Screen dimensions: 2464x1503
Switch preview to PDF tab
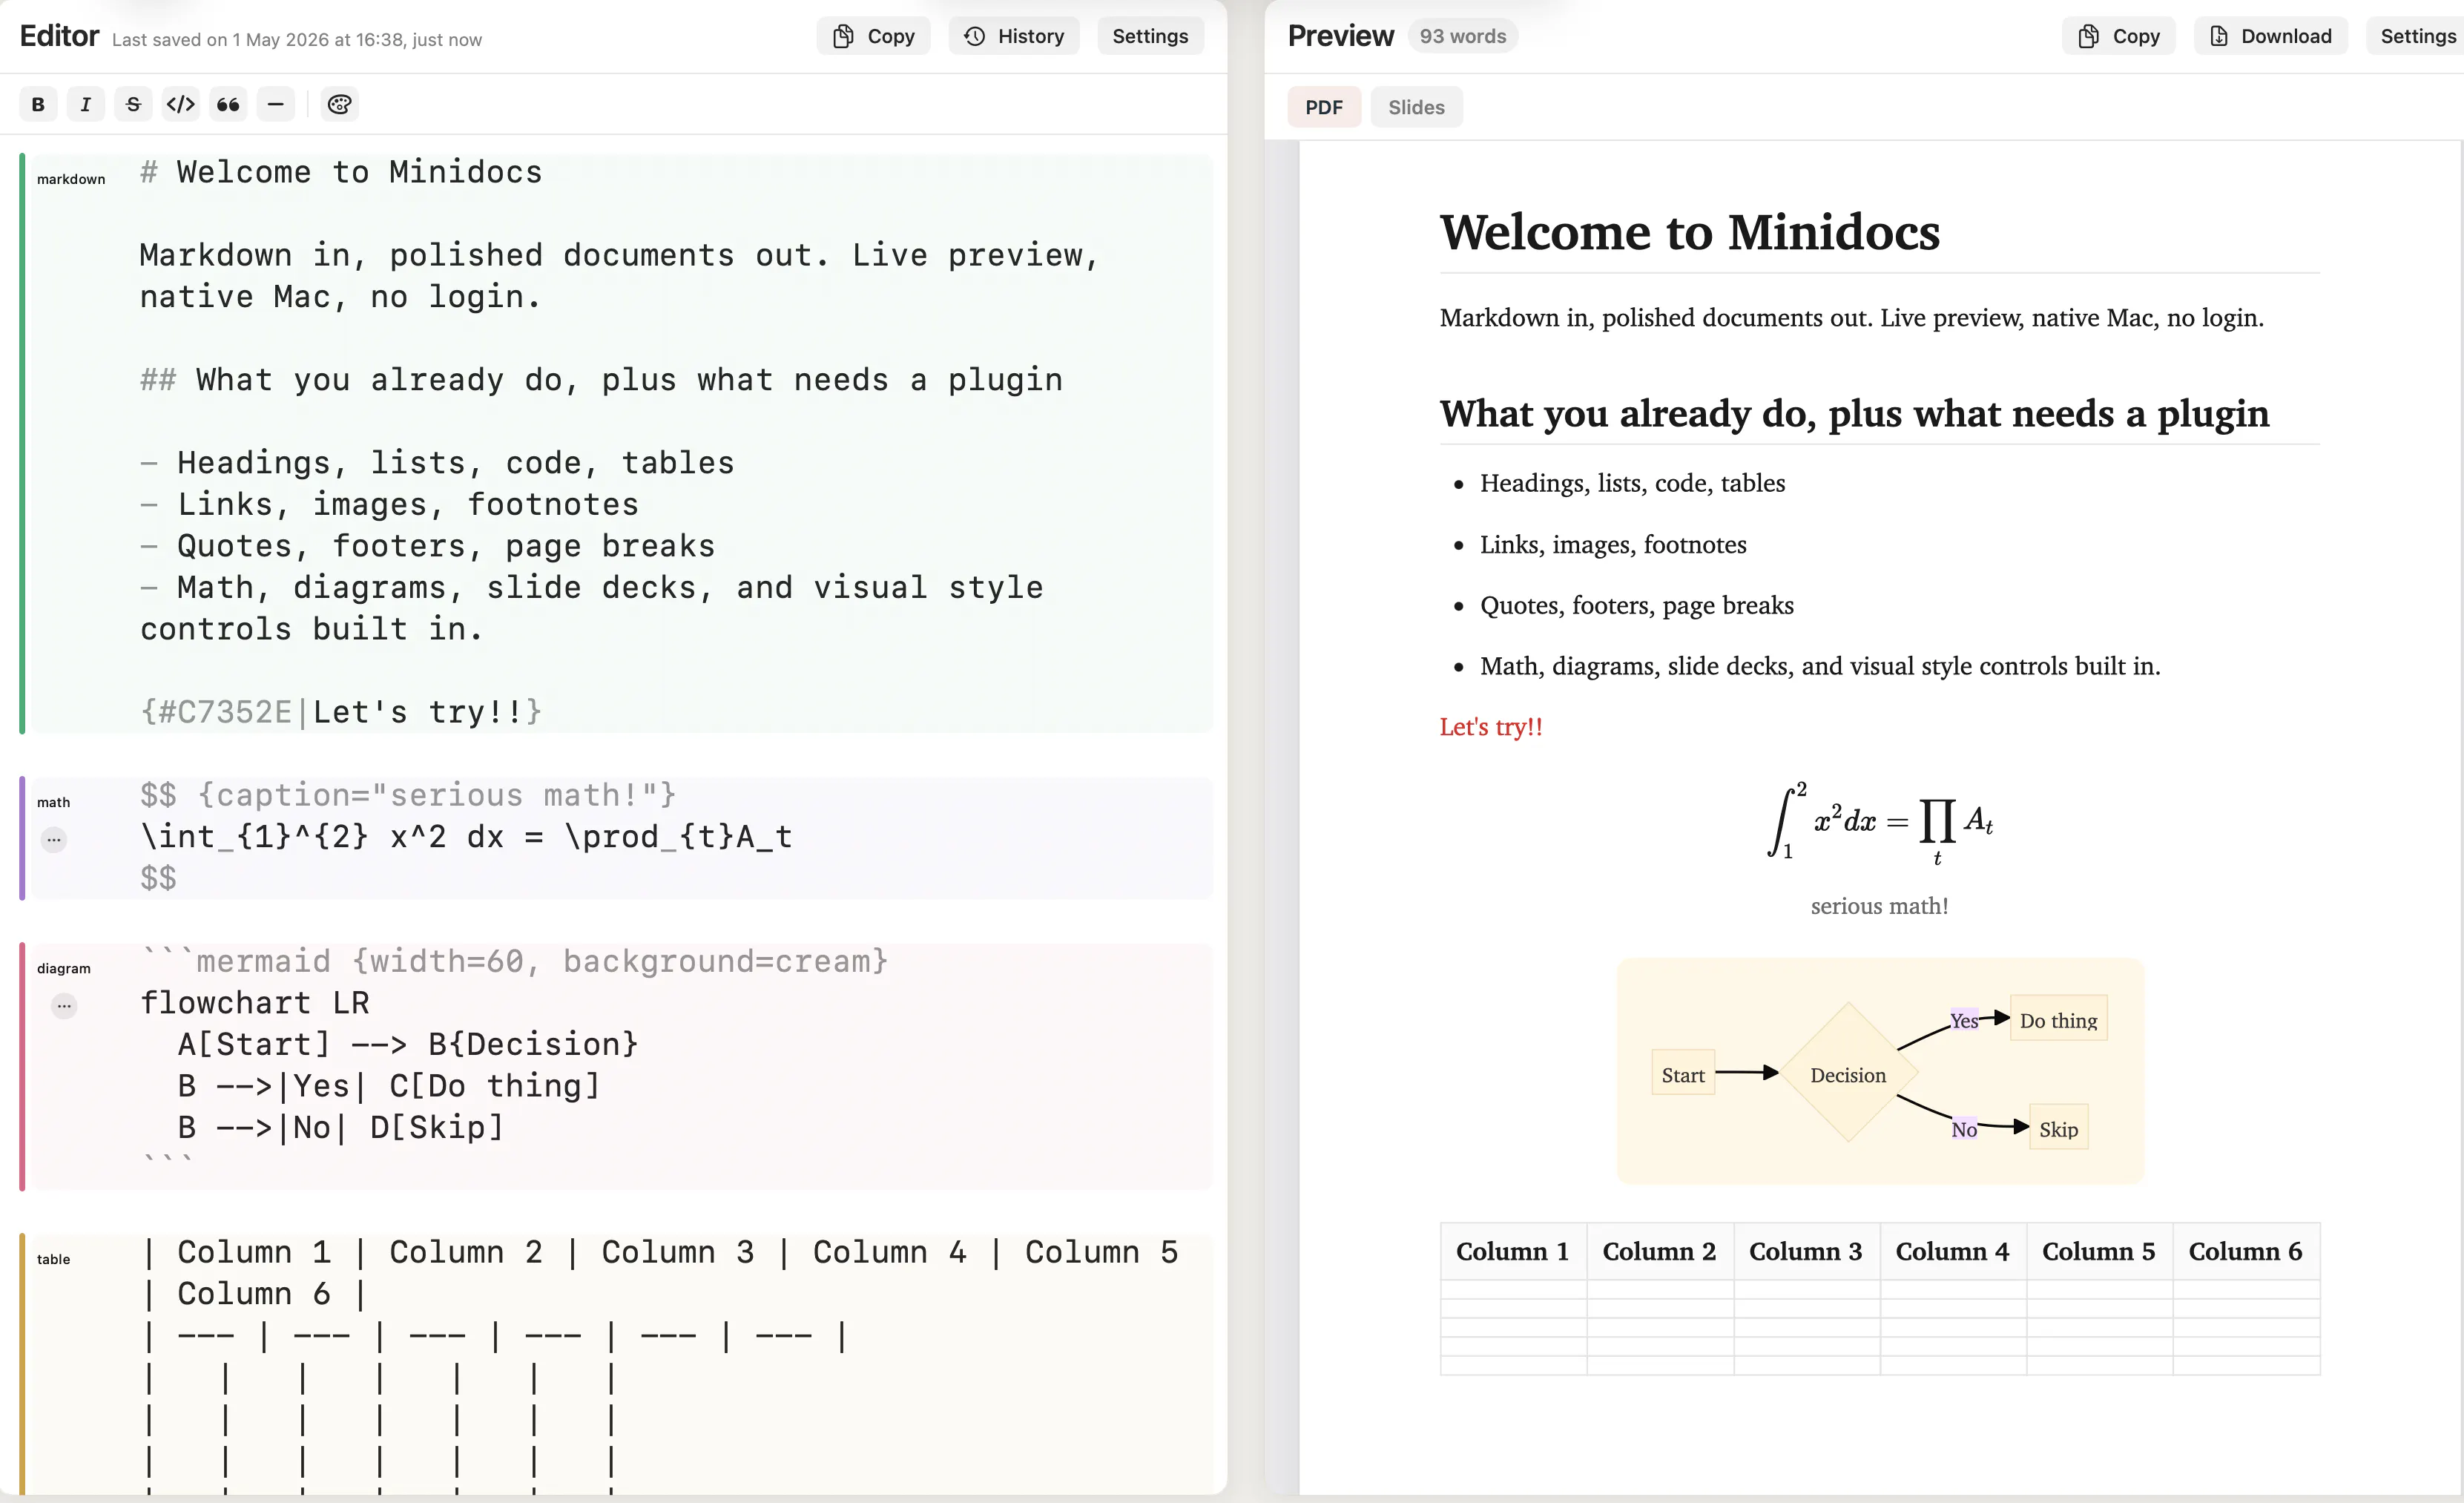click(1324, 107)
